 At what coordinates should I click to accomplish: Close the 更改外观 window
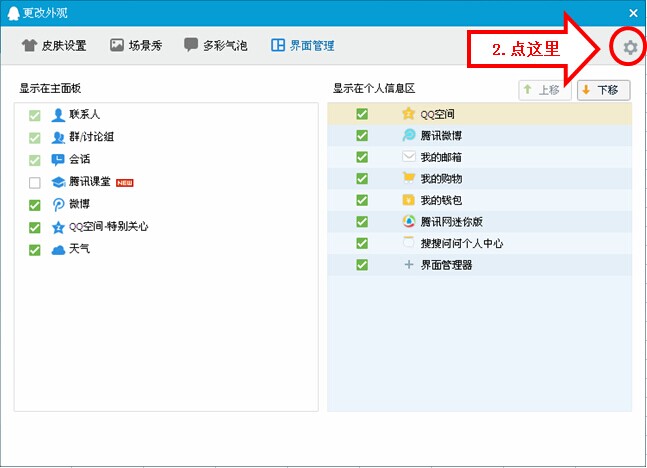tap(633, 13)
